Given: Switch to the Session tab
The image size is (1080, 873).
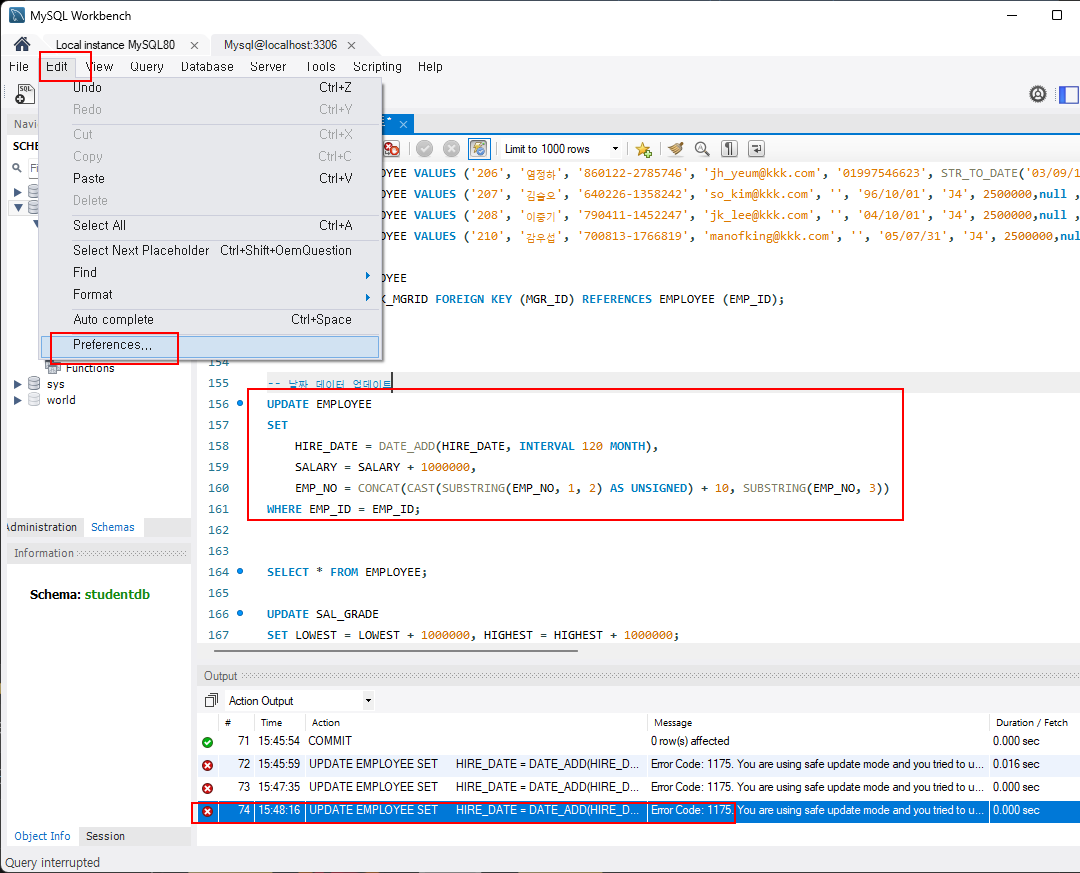Looking at the screenshot, I should click(x=105, y=836).
